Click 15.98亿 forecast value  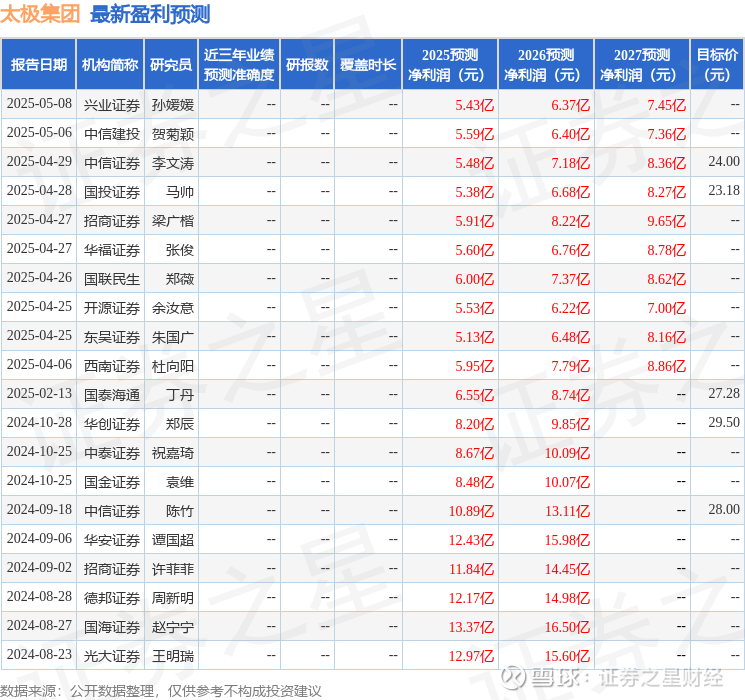[x=567, y=540]
